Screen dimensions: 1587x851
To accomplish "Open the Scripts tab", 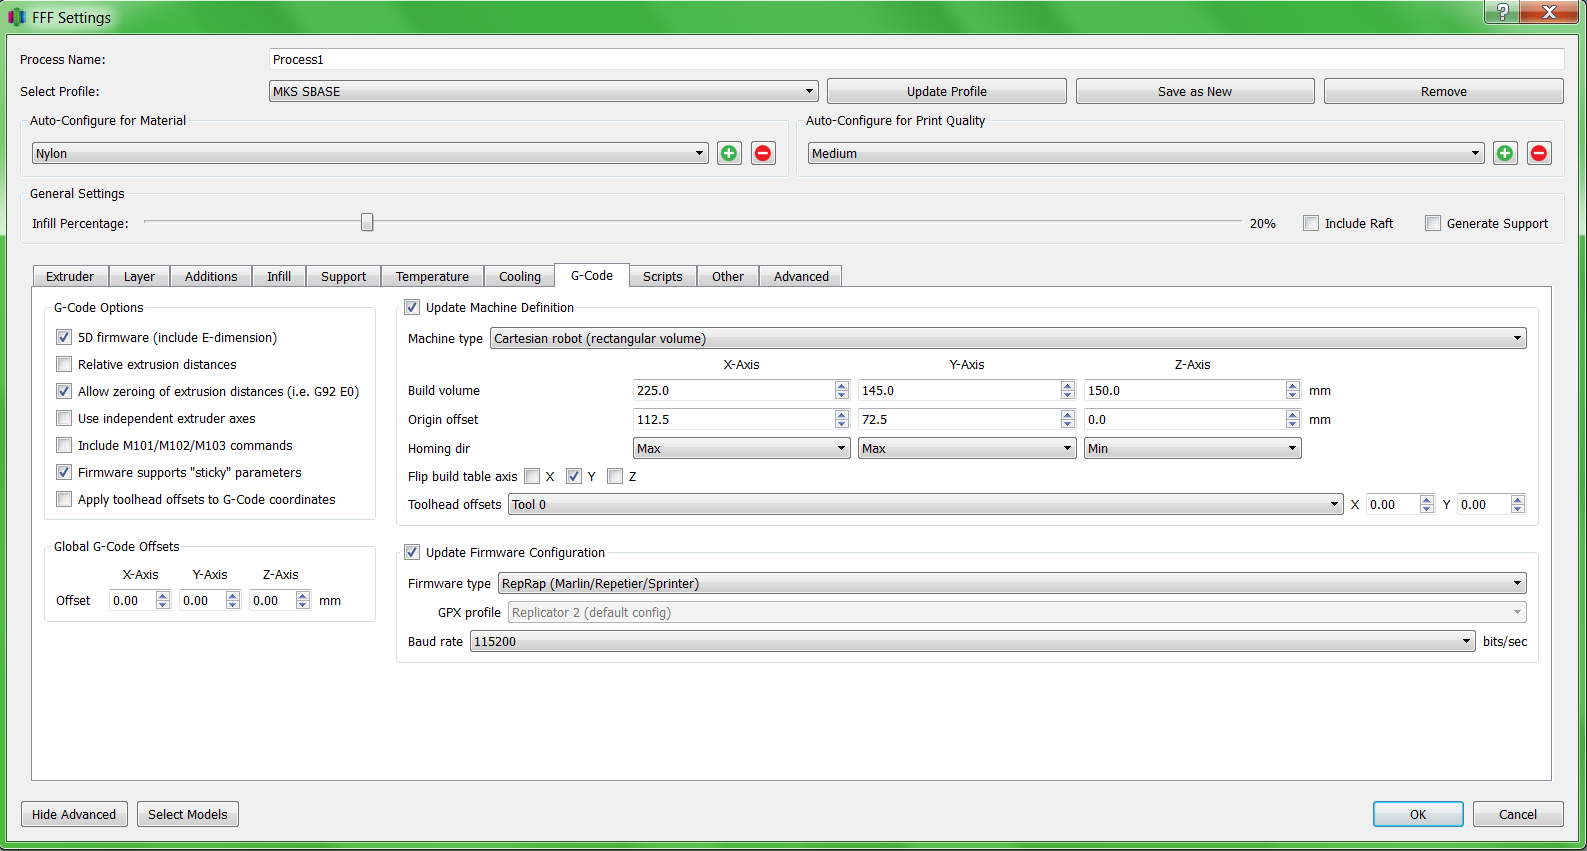I will [663, 276].
